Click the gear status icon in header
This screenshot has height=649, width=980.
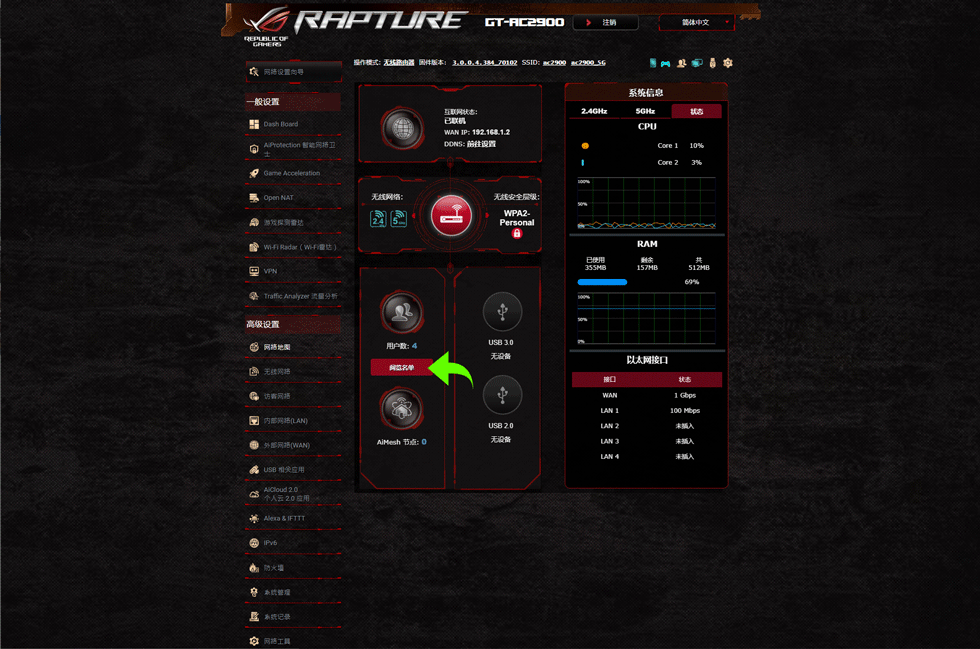click(728, 63)
